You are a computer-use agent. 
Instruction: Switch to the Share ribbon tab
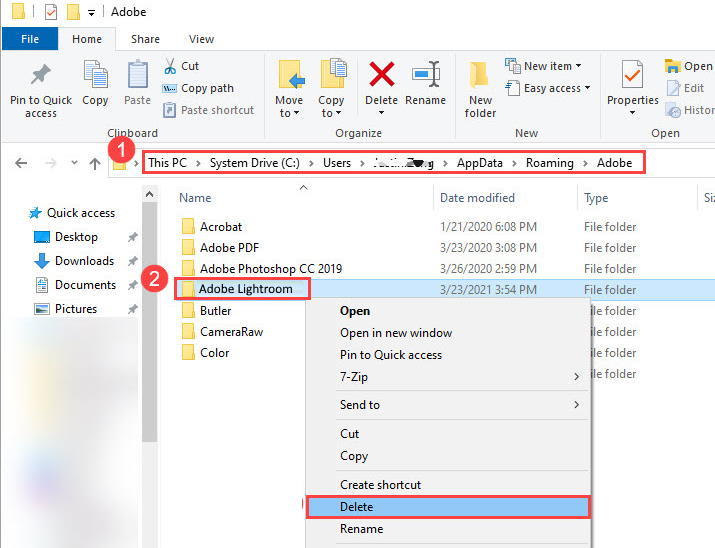pos(145,39)
